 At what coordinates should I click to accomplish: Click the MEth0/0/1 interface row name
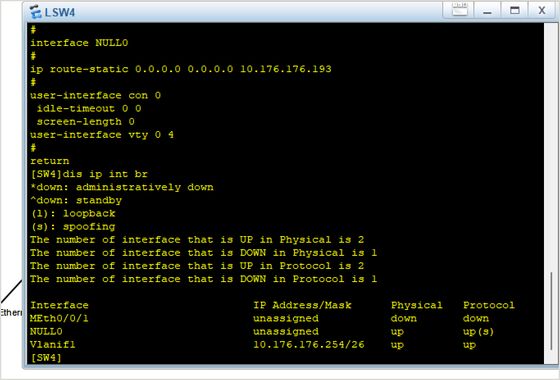click(59, 318)
